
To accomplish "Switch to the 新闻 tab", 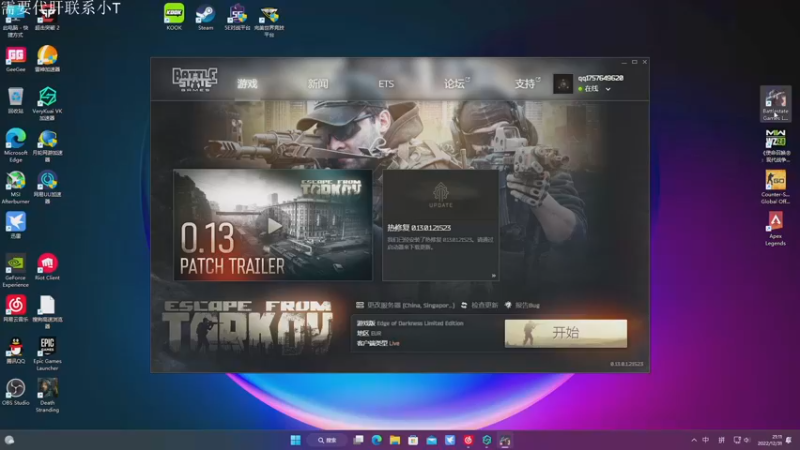I will (x=318, y=84).
